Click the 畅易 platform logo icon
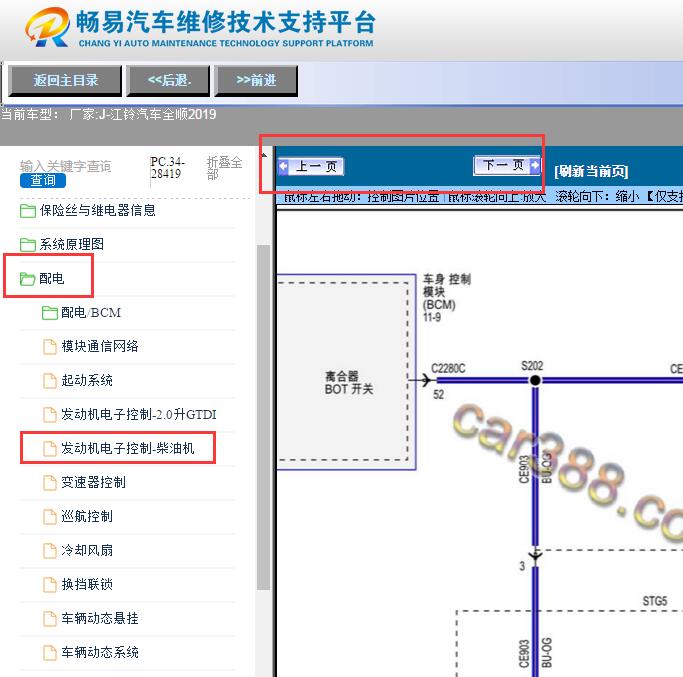The width and height of the screenshot is (683, 677). (47, 27)
